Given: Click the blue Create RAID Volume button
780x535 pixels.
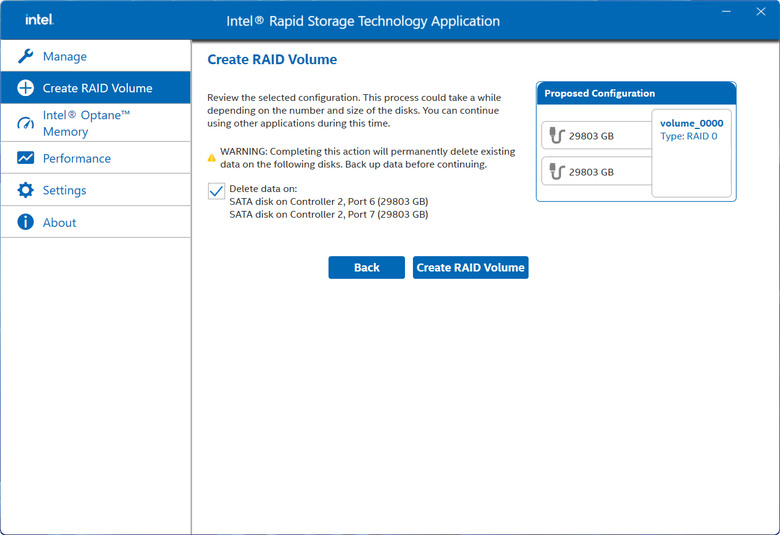Looking at the screenshot, I should click(471, 267).
